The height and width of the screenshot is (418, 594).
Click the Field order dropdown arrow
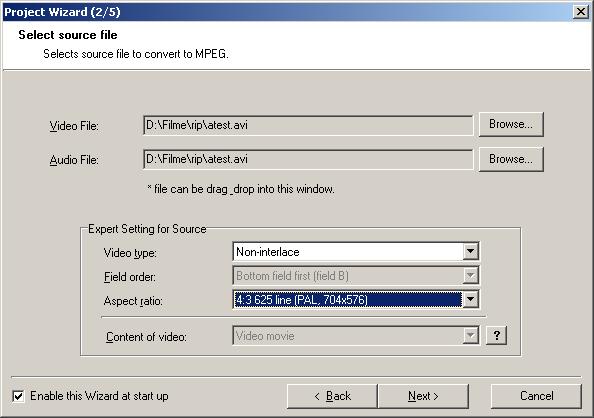(470, 276)
